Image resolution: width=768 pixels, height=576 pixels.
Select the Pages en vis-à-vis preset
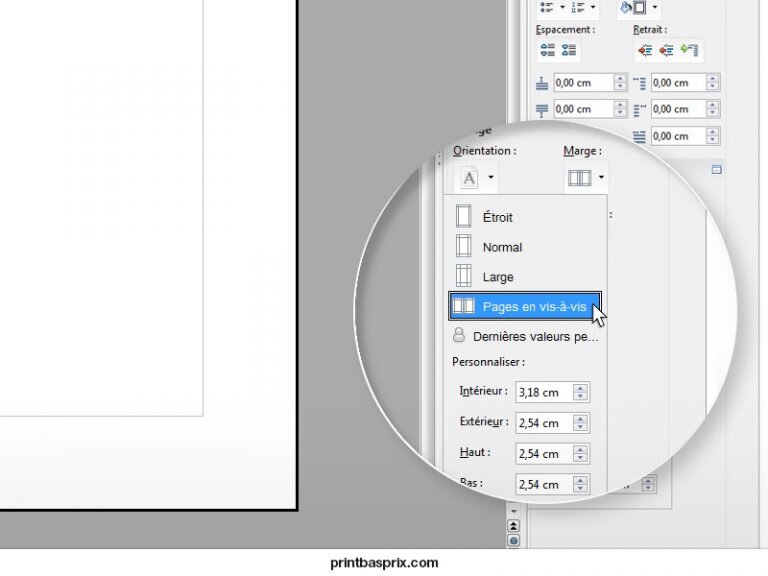coord(525,306)
